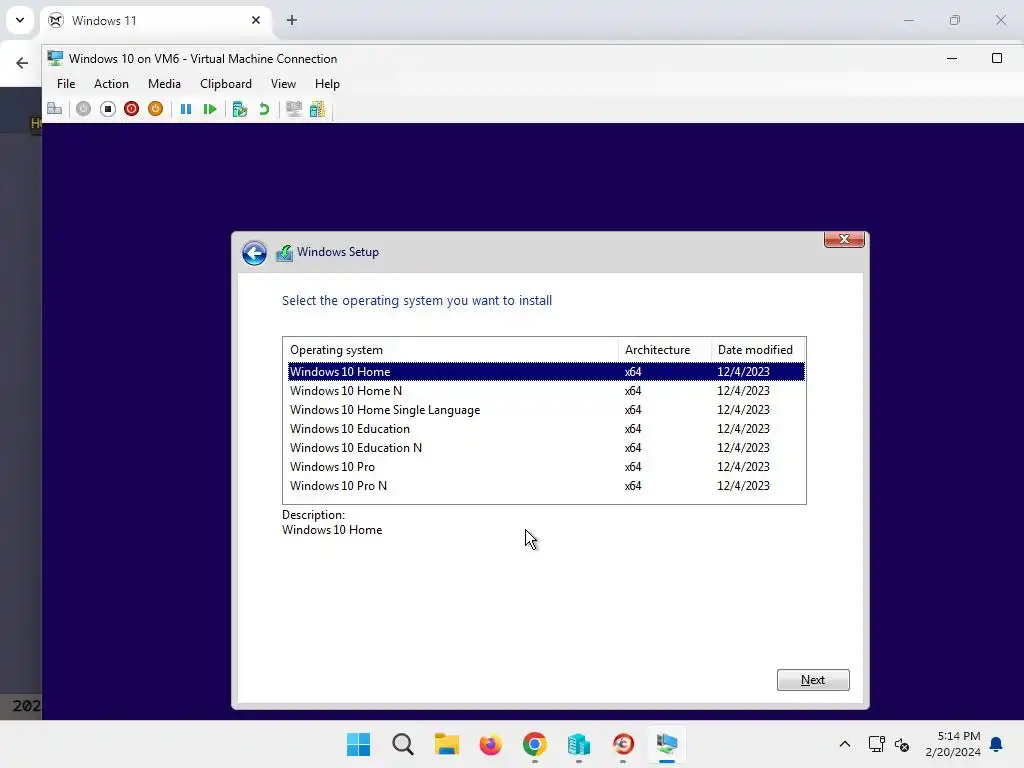The image size is (1024, 768).
Task: Launch Firefox from taskbar
Action: coord(490,744)
